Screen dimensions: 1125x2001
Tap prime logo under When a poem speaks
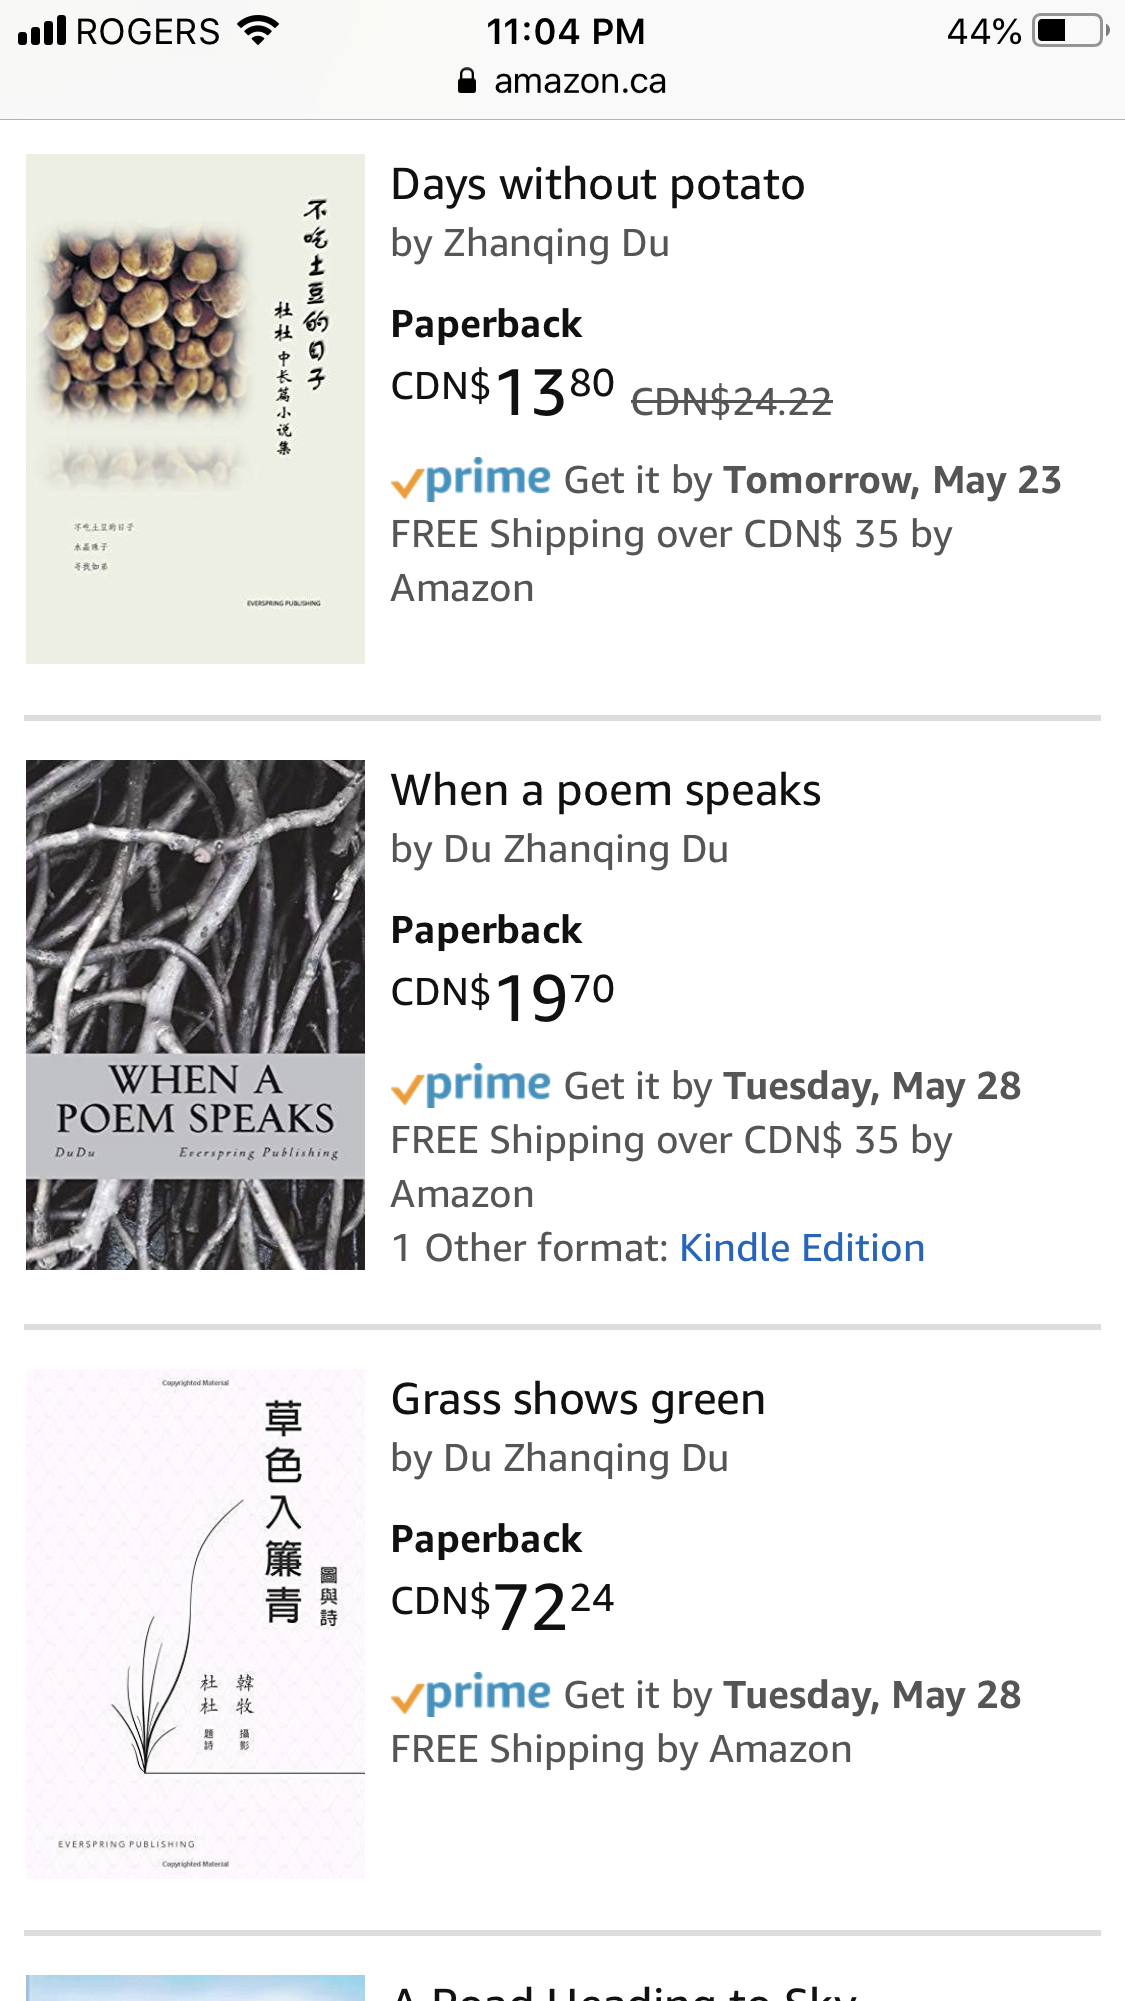pos(471,1085)
